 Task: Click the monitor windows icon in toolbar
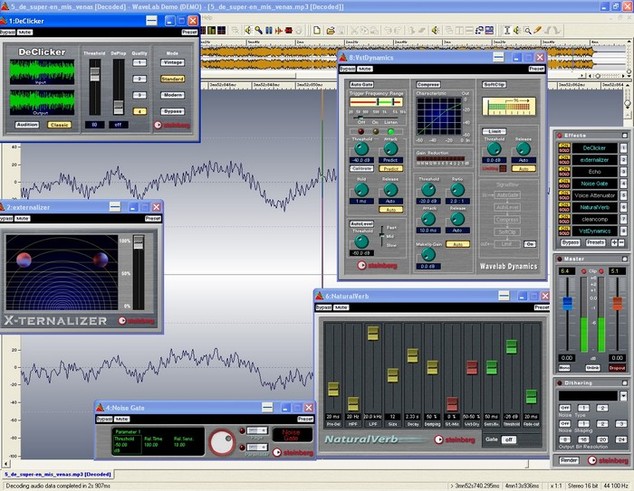click(489, 30)
